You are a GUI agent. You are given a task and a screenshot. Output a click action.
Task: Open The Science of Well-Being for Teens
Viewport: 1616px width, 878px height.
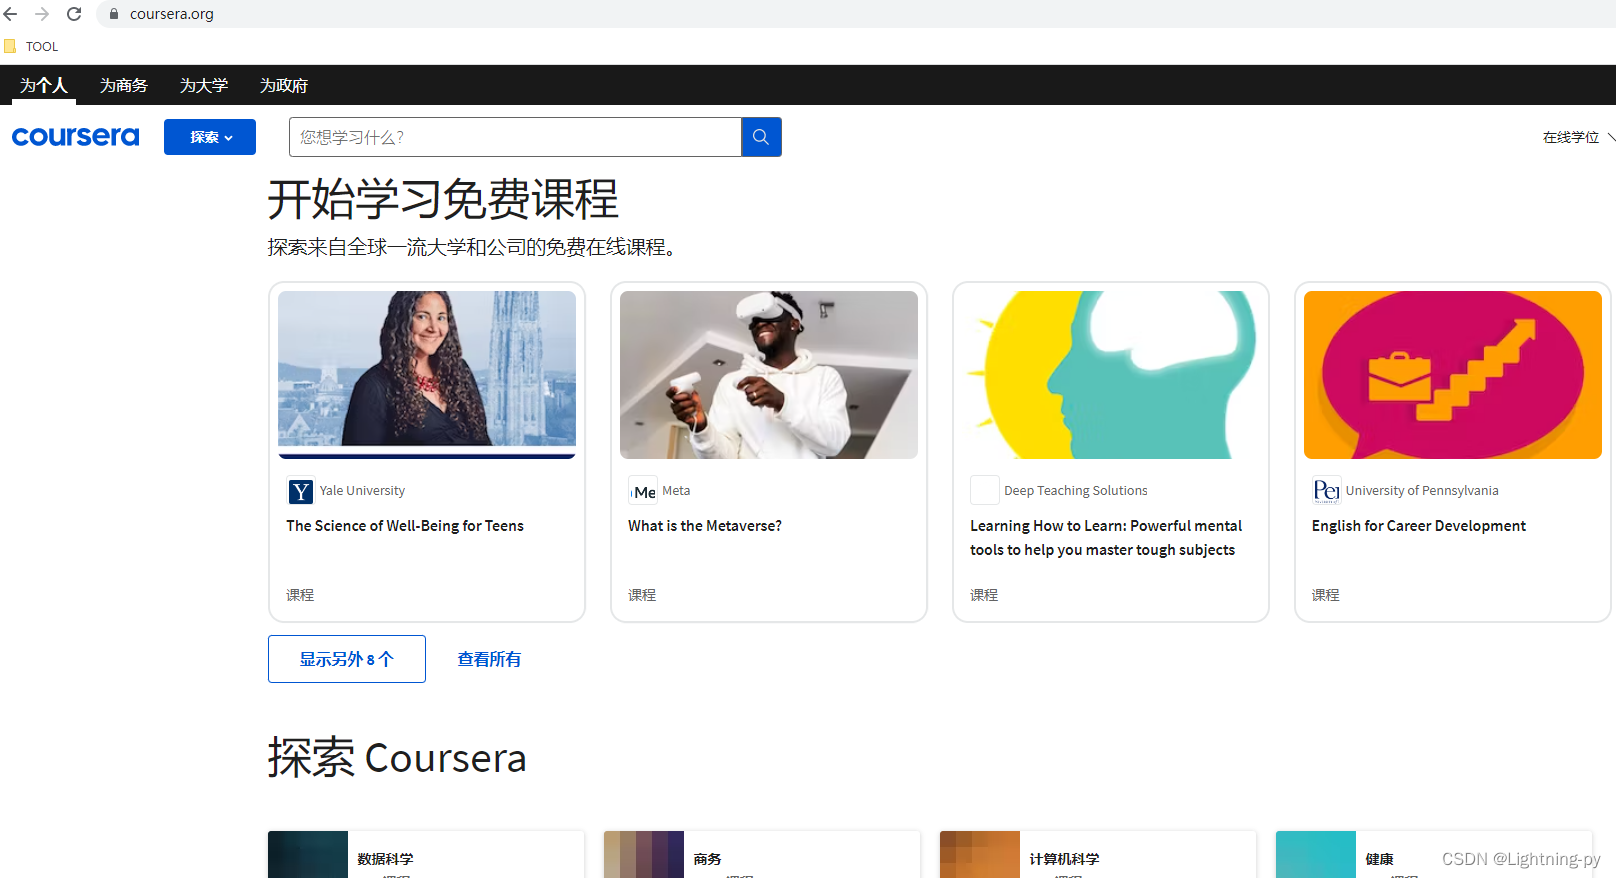point(405,526)
